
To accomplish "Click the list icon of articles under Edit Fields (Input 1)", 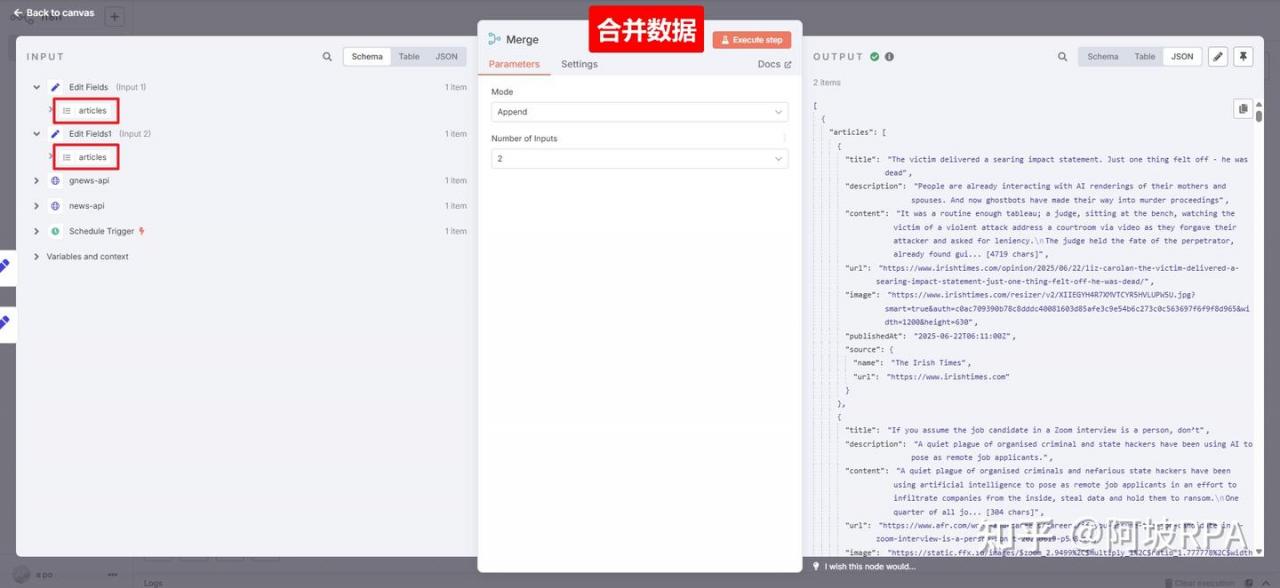I will [x=67, y=111].
